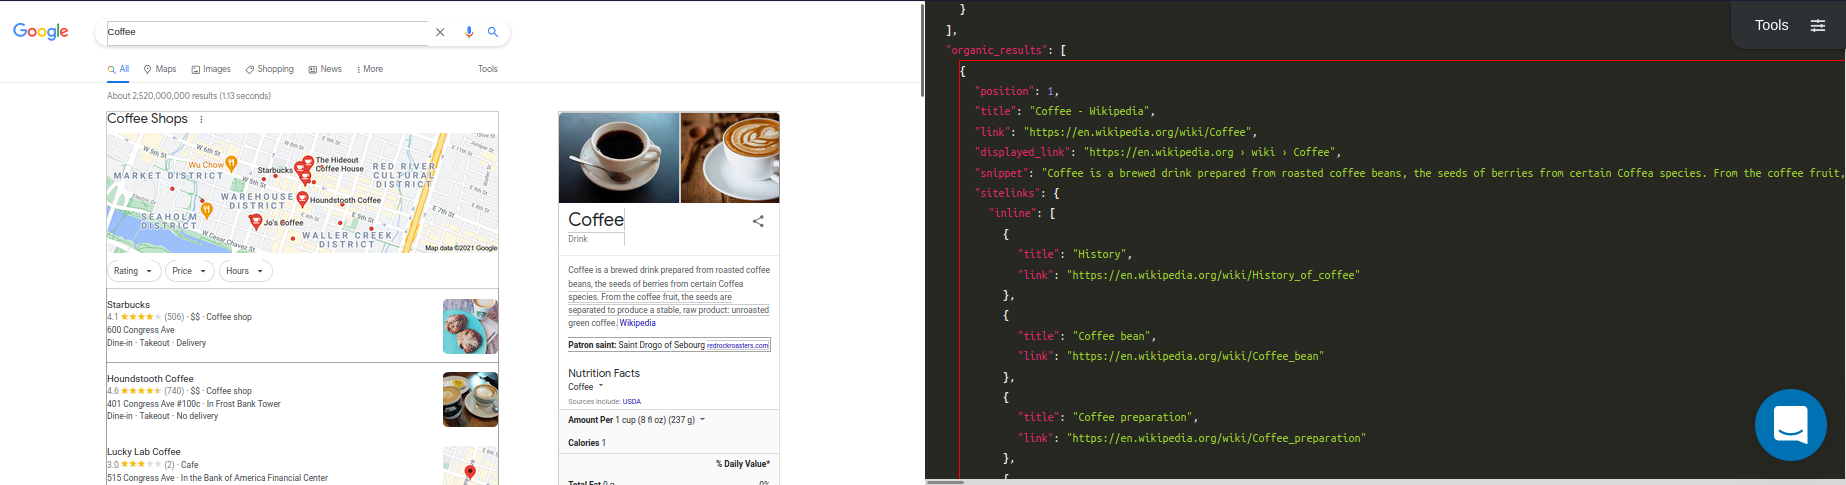
Task: Click the Coffee_bean link value
Action: coord(1195,356)
